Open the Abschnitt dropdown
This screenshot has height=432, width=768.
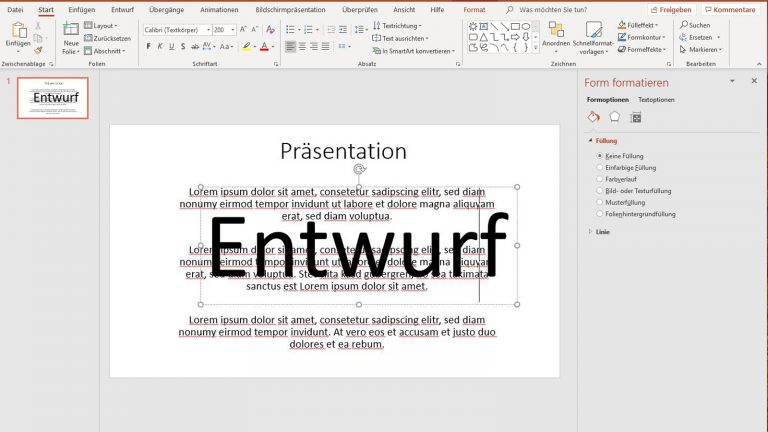coord(105,51)
